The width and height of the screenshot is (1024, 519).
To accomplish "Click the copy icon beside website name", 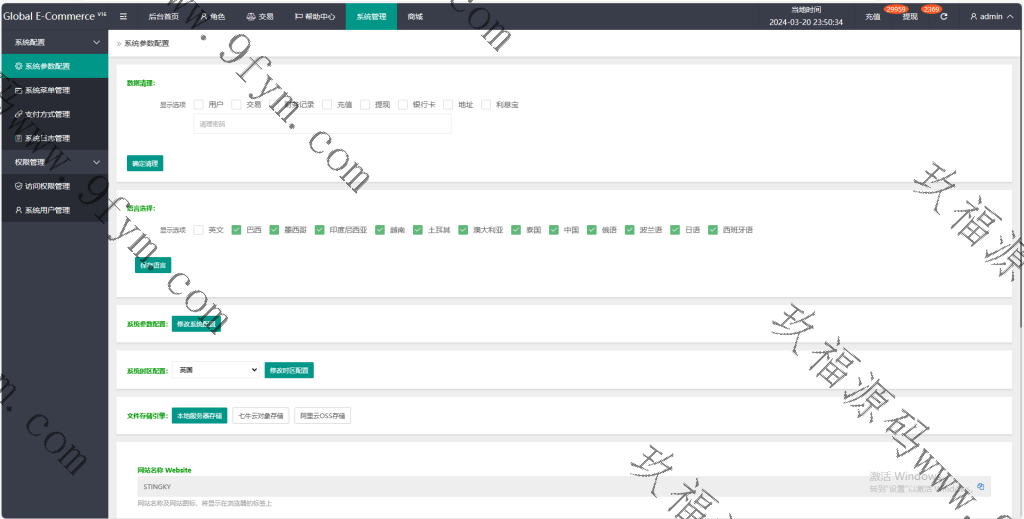I will click(981, 486).
